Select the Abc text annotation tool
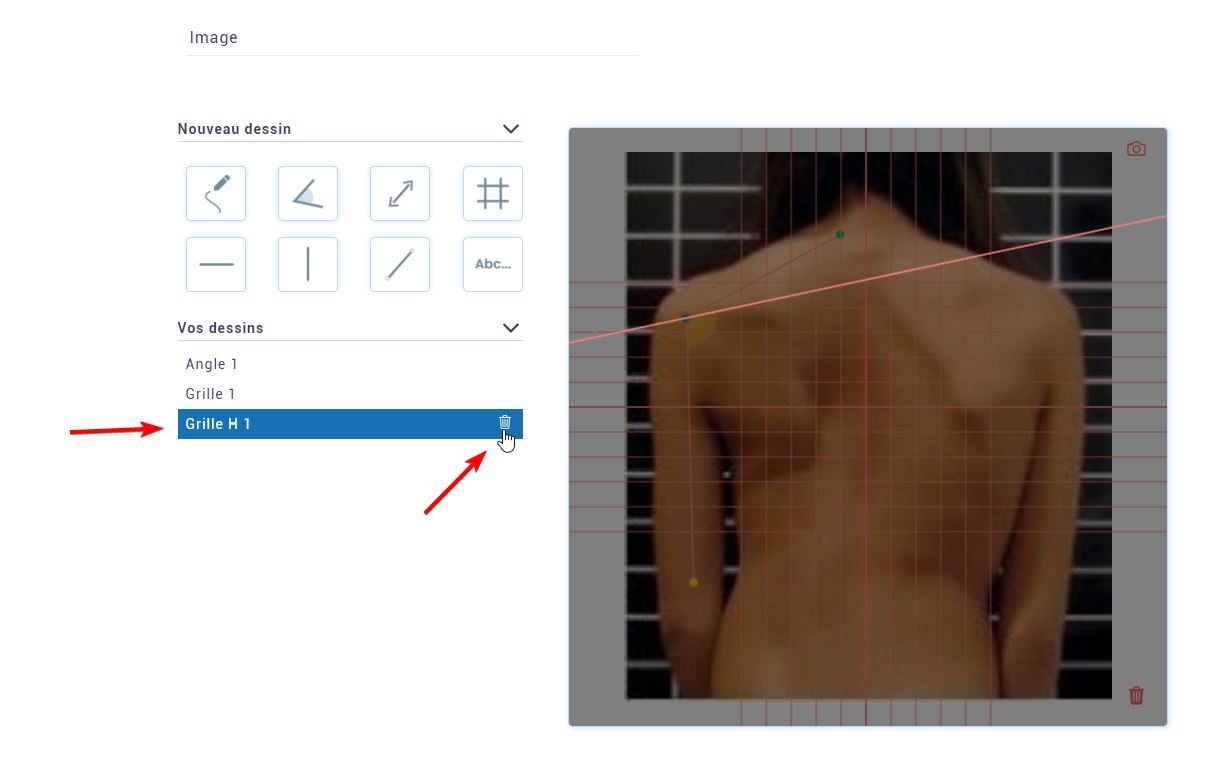 493,264
